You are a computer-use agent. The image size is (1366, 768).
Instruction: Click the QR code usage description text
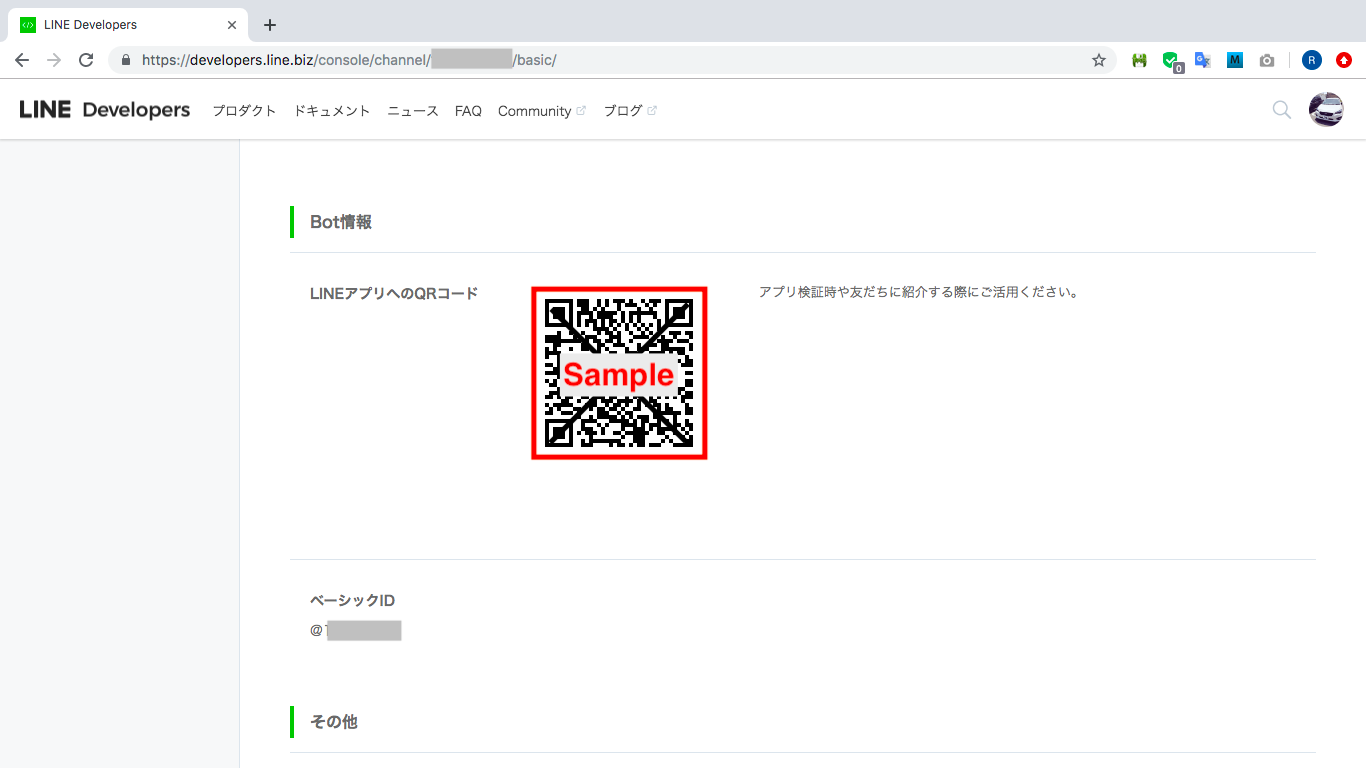pos(918,293)
